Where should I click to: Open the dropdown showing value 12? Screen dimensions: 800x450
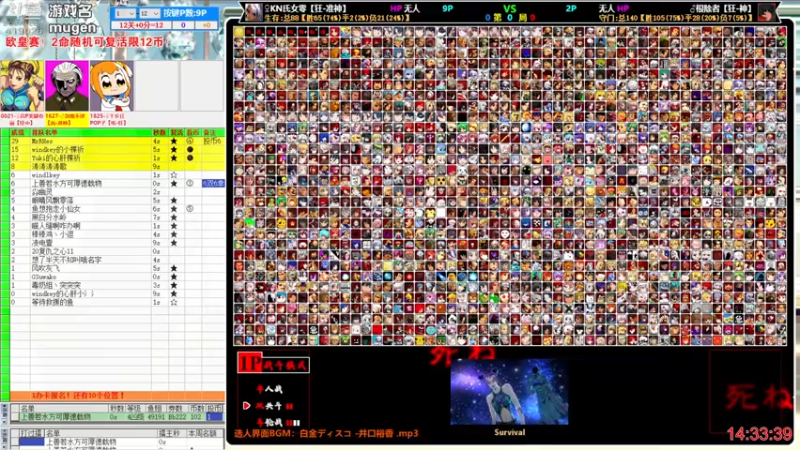[149, 13]
